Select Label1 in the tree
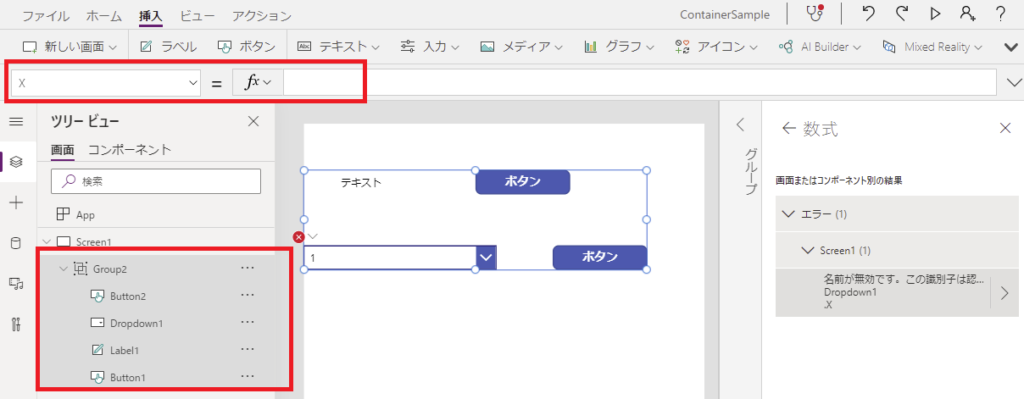The width and height of the screenshot is (1024, 399). [x=125, y=351]
